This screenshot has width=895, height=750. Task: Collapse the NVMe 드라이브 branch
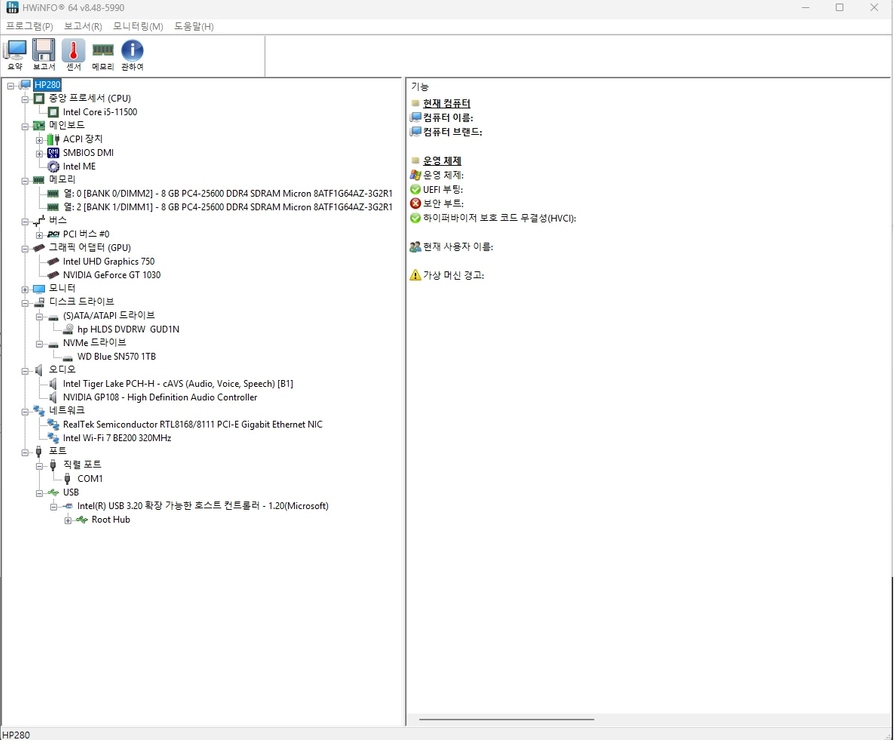pos(39,345)
